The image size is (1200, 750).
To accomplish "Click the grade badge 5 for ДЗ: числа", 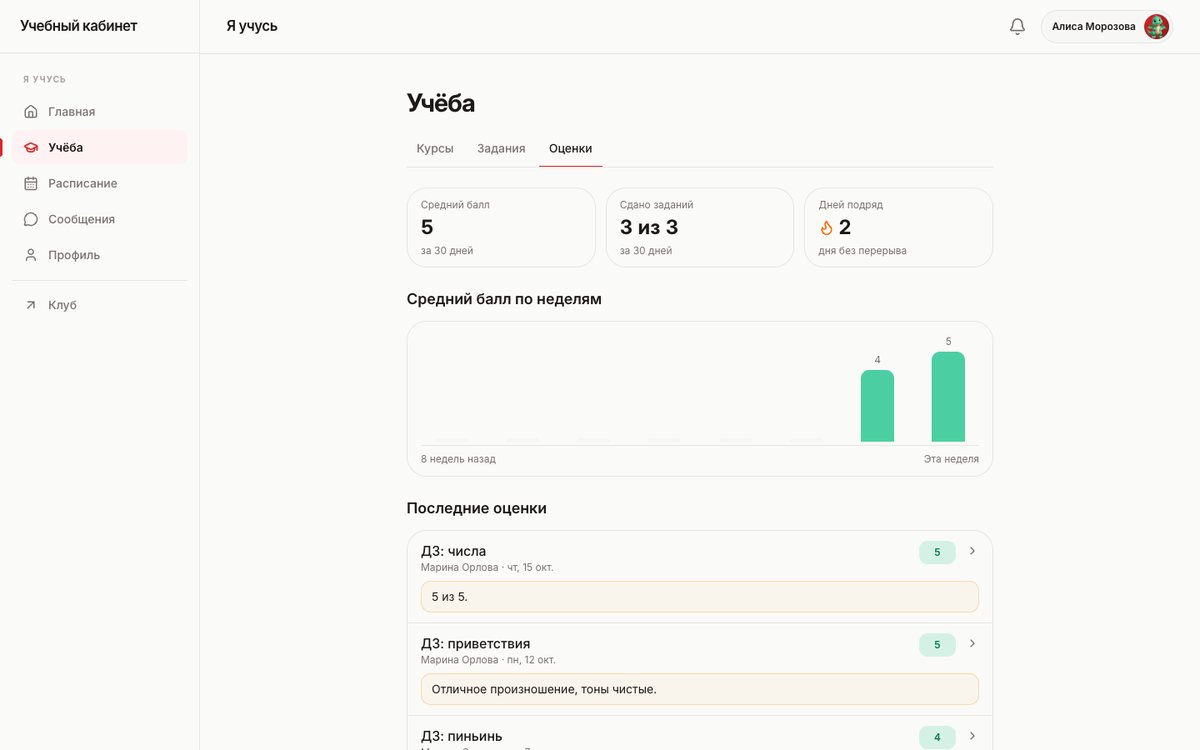I will 937,552.
